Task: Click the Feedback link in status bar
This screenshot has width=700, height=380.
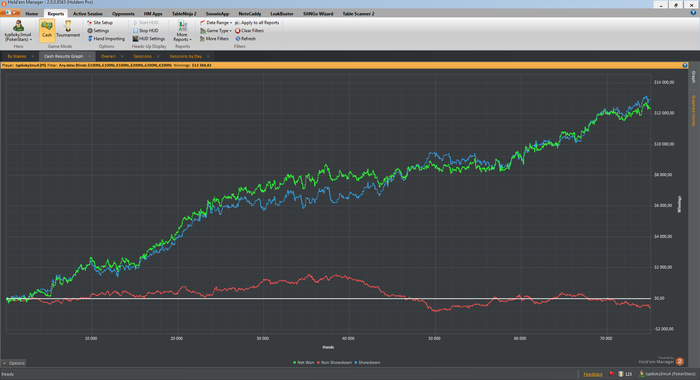Action: click(593, 374)
